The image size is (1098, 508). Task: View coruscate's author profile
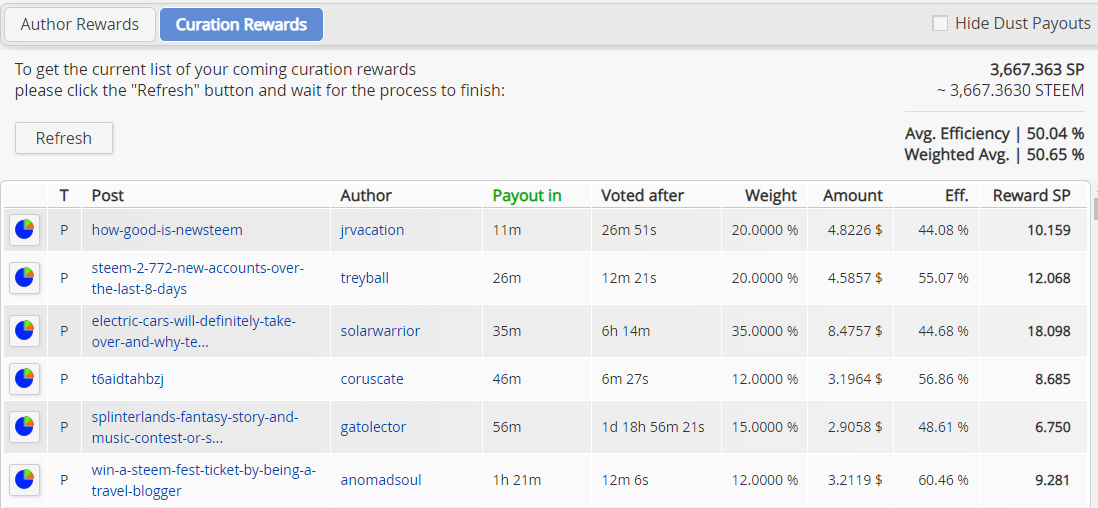click(x=373, y=378)
